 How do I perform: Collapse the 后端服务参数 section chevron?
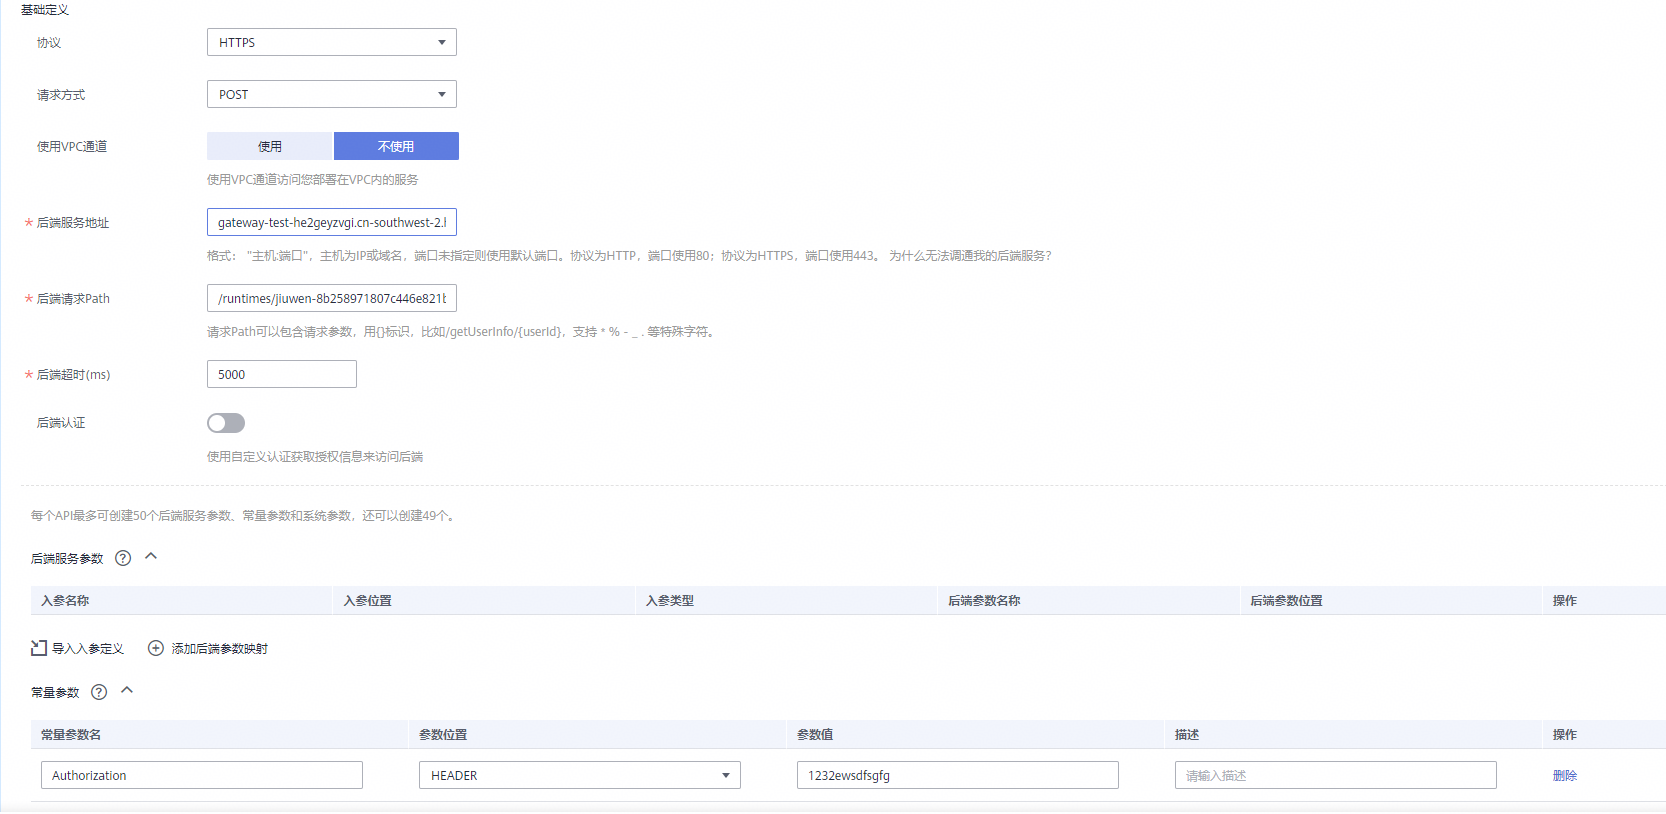[151, 556]
